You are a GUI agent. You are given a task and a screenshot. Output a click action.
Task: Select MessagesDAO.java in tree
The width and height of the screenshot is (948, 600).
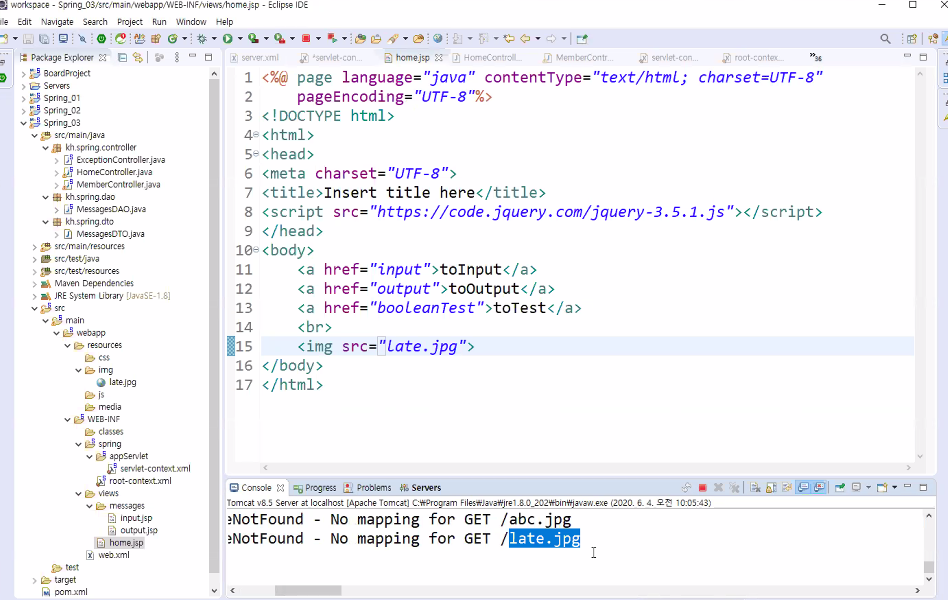coord(111,209)
